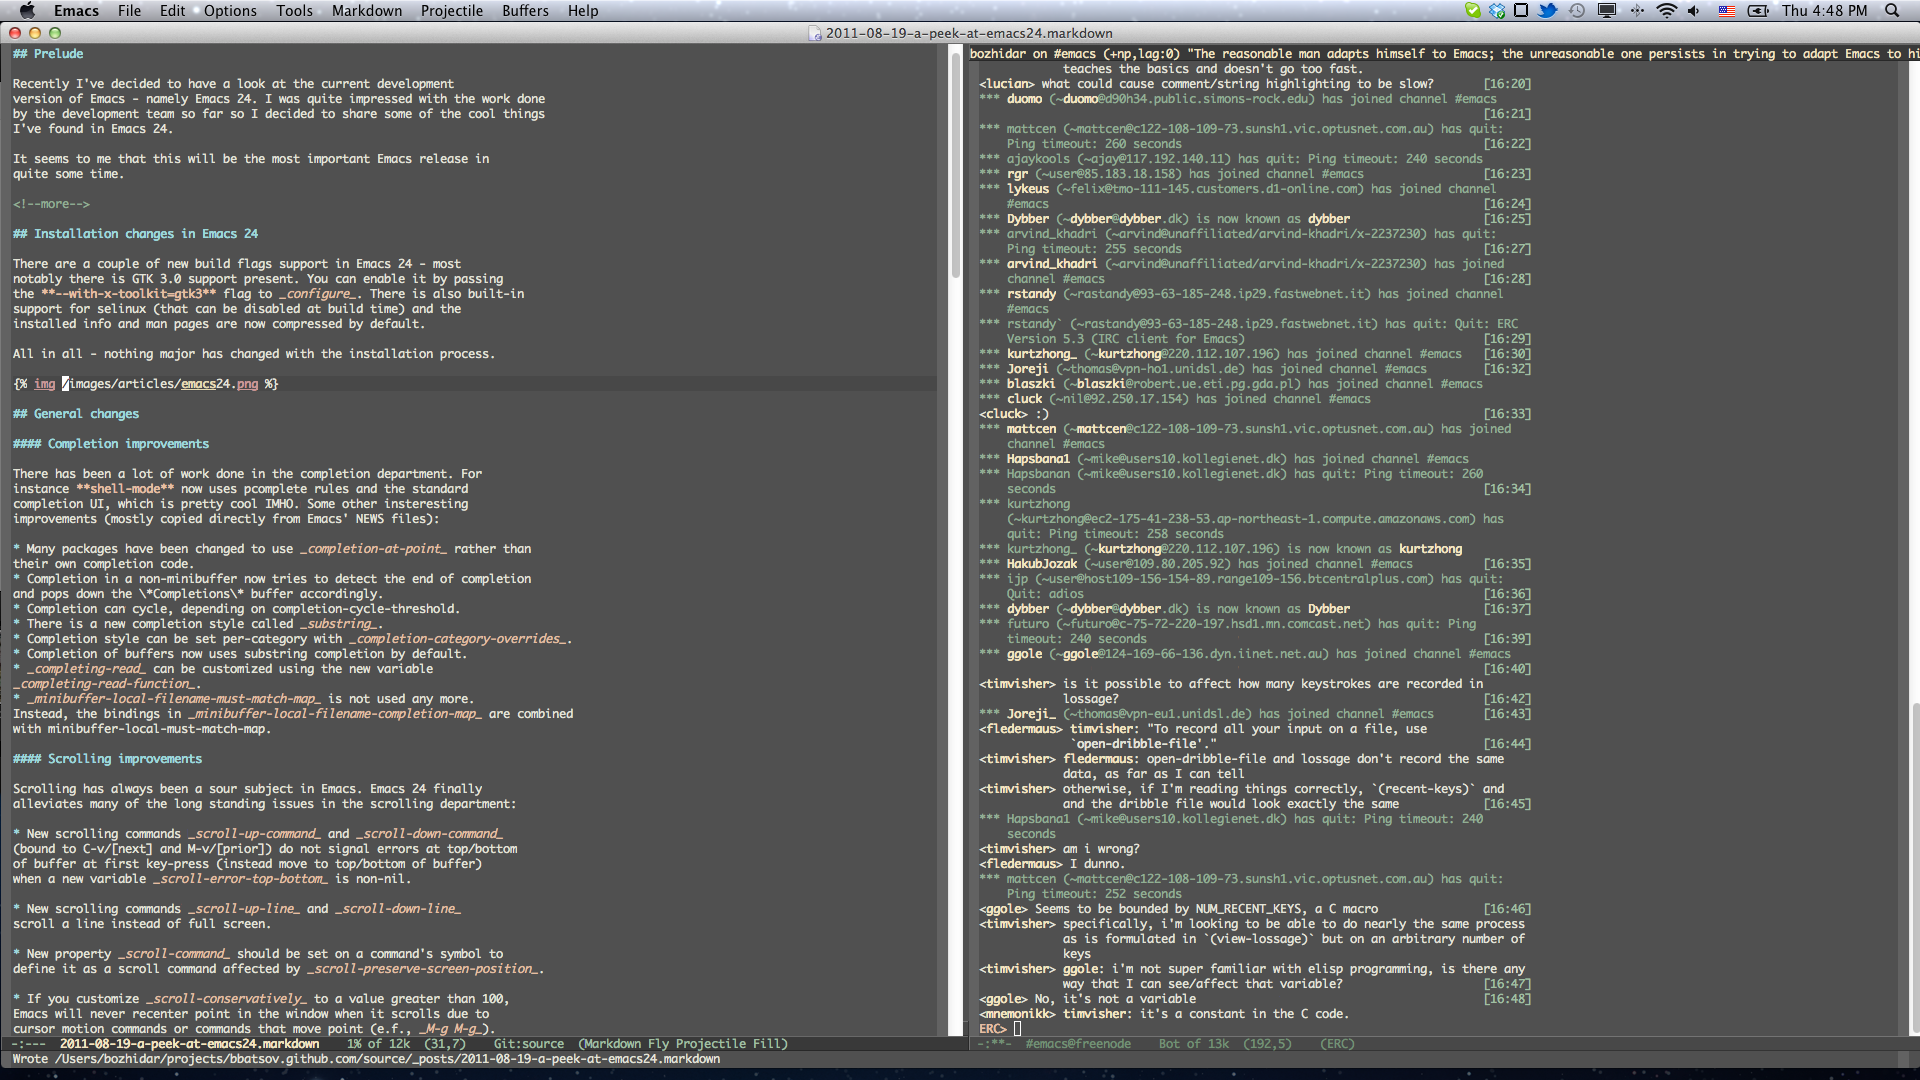
Task: Click '1% of 12k' position in left mode line
Action: pos(378,1044)
